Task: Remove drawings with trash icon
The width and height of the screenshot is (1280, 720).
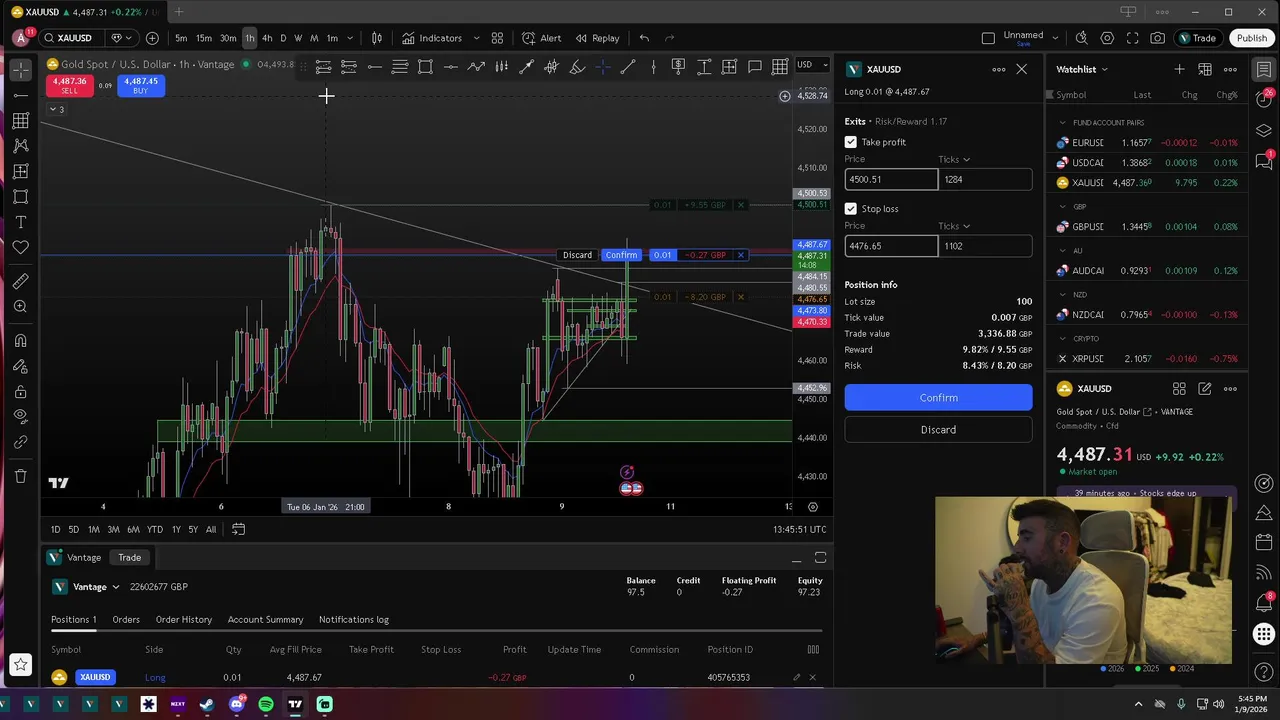Action: click(20, 476)
